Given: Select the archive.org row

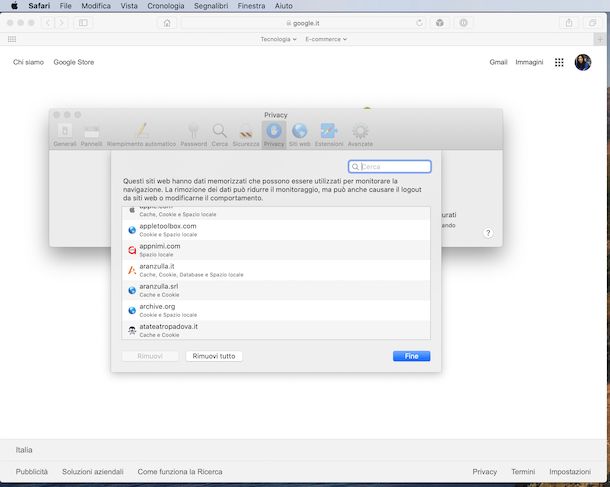Looking at the screenshot, I should click(x=276, y=310).
